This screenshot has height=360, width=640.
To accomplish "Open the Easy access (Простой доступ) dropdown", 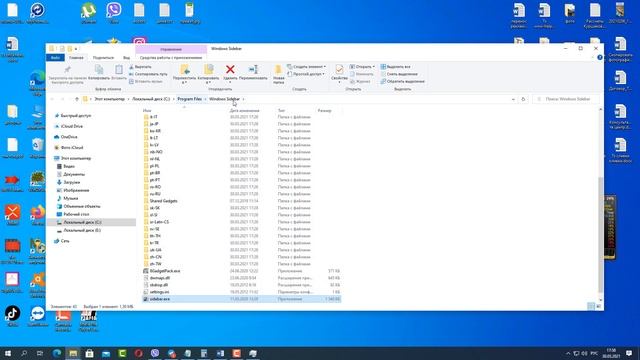I will 306,74.
